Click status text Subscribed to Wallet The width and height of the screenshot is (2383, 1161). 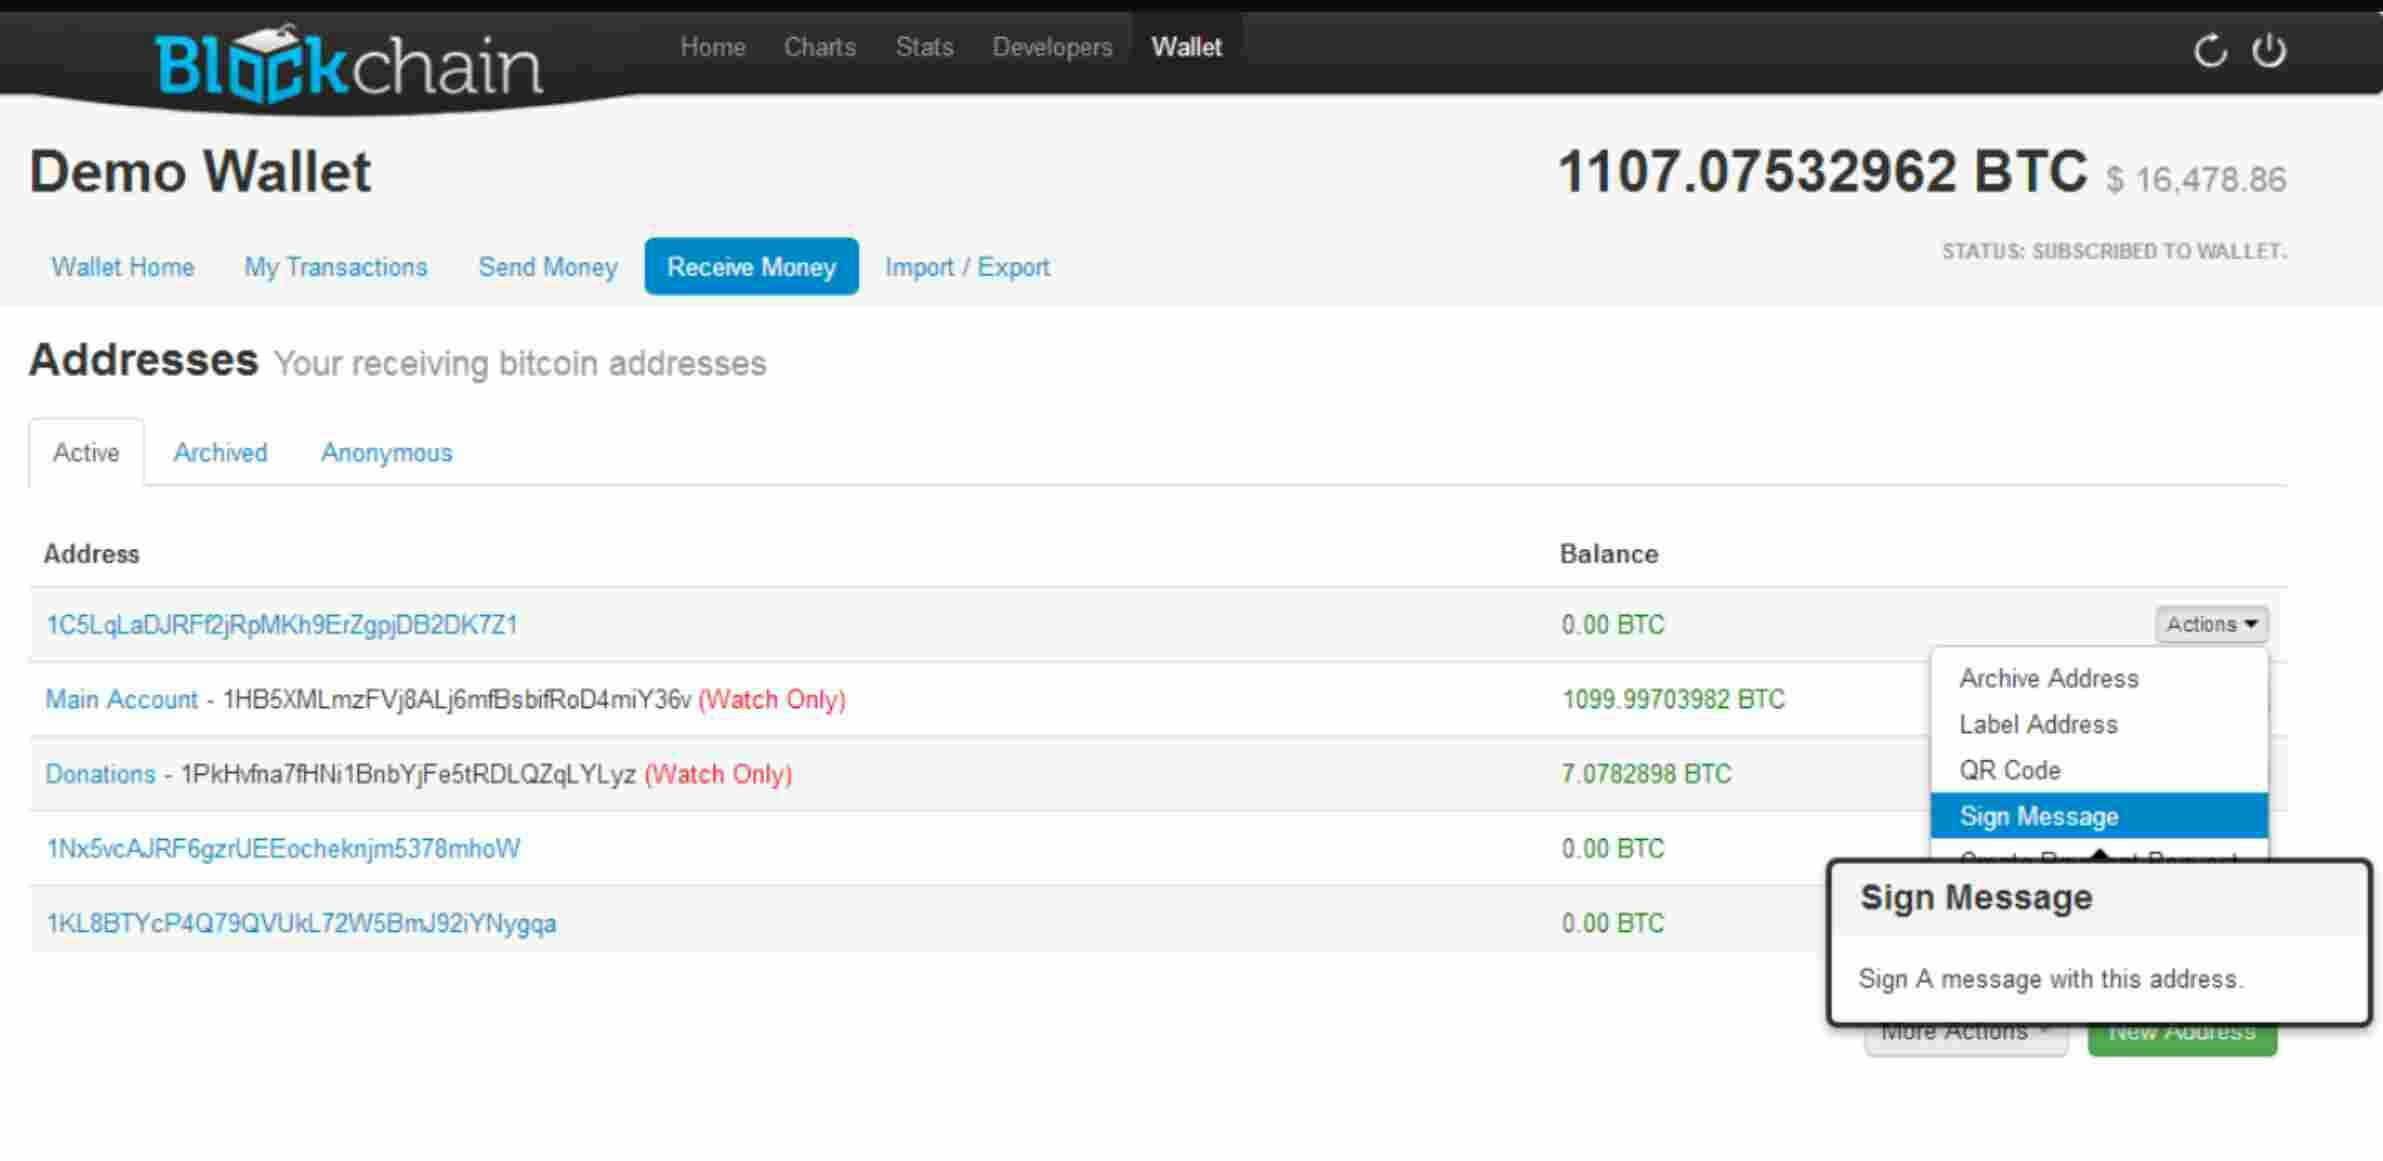(x=2114, y=251)
